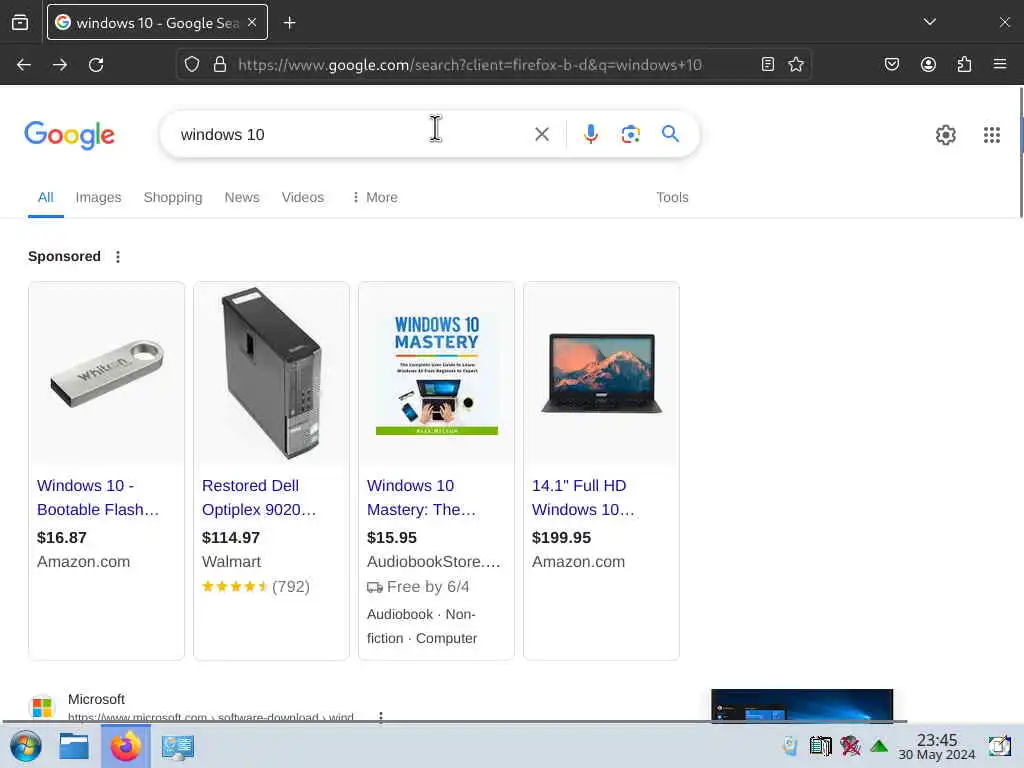Bookmark this page with star icon

coord(795,64)
